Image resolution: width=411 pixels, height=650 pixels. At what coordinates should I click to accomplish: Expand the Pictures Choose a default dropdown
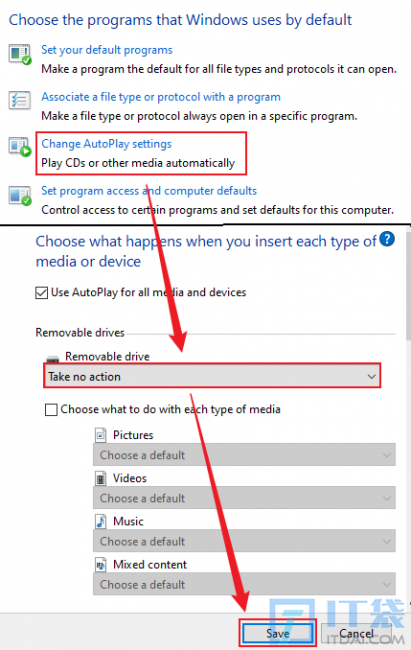(x=244, y=455)
